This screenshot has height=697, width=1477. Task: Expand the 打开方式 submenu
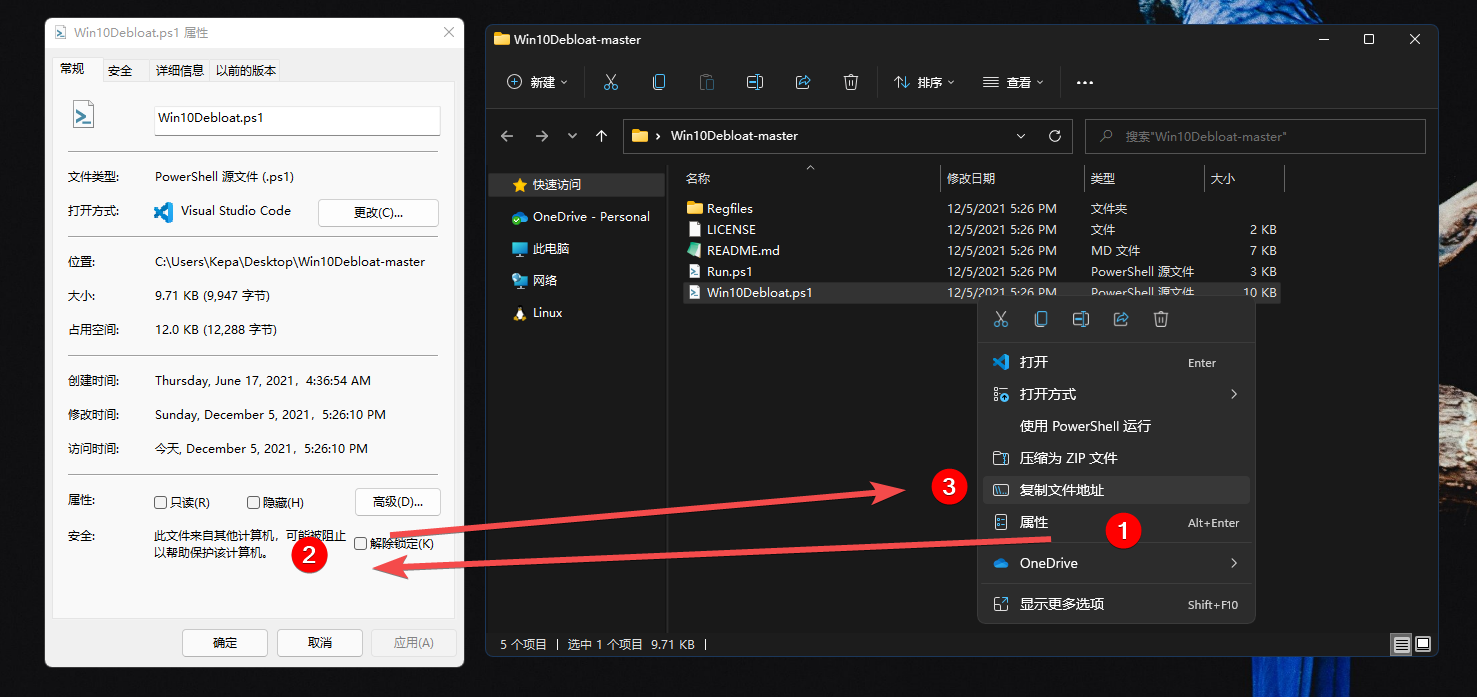pos(1115,394)
